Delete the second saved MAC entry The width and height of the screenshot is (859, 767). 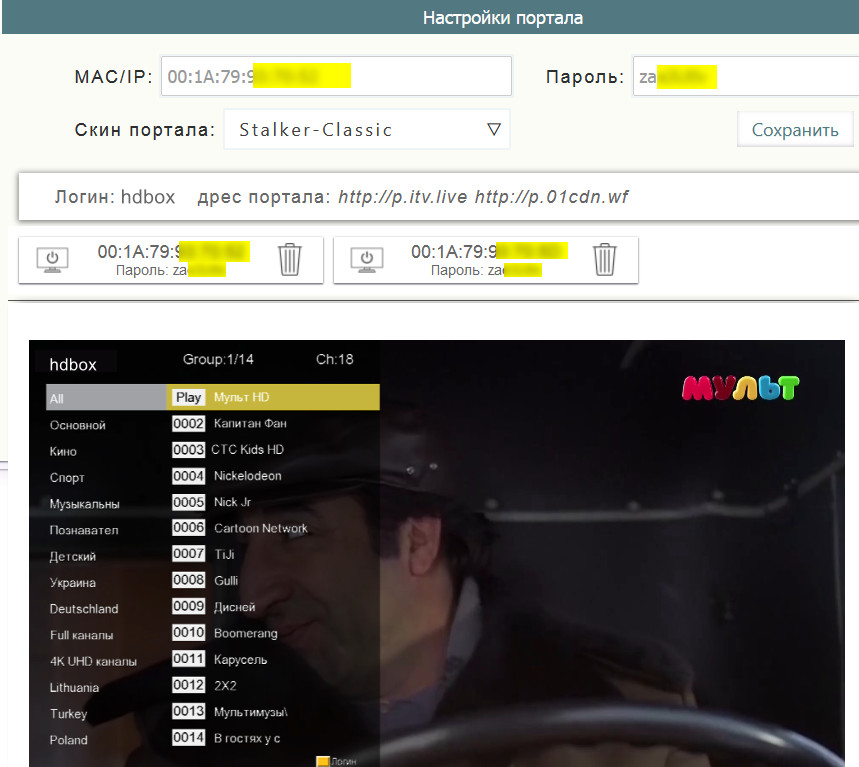605,260
